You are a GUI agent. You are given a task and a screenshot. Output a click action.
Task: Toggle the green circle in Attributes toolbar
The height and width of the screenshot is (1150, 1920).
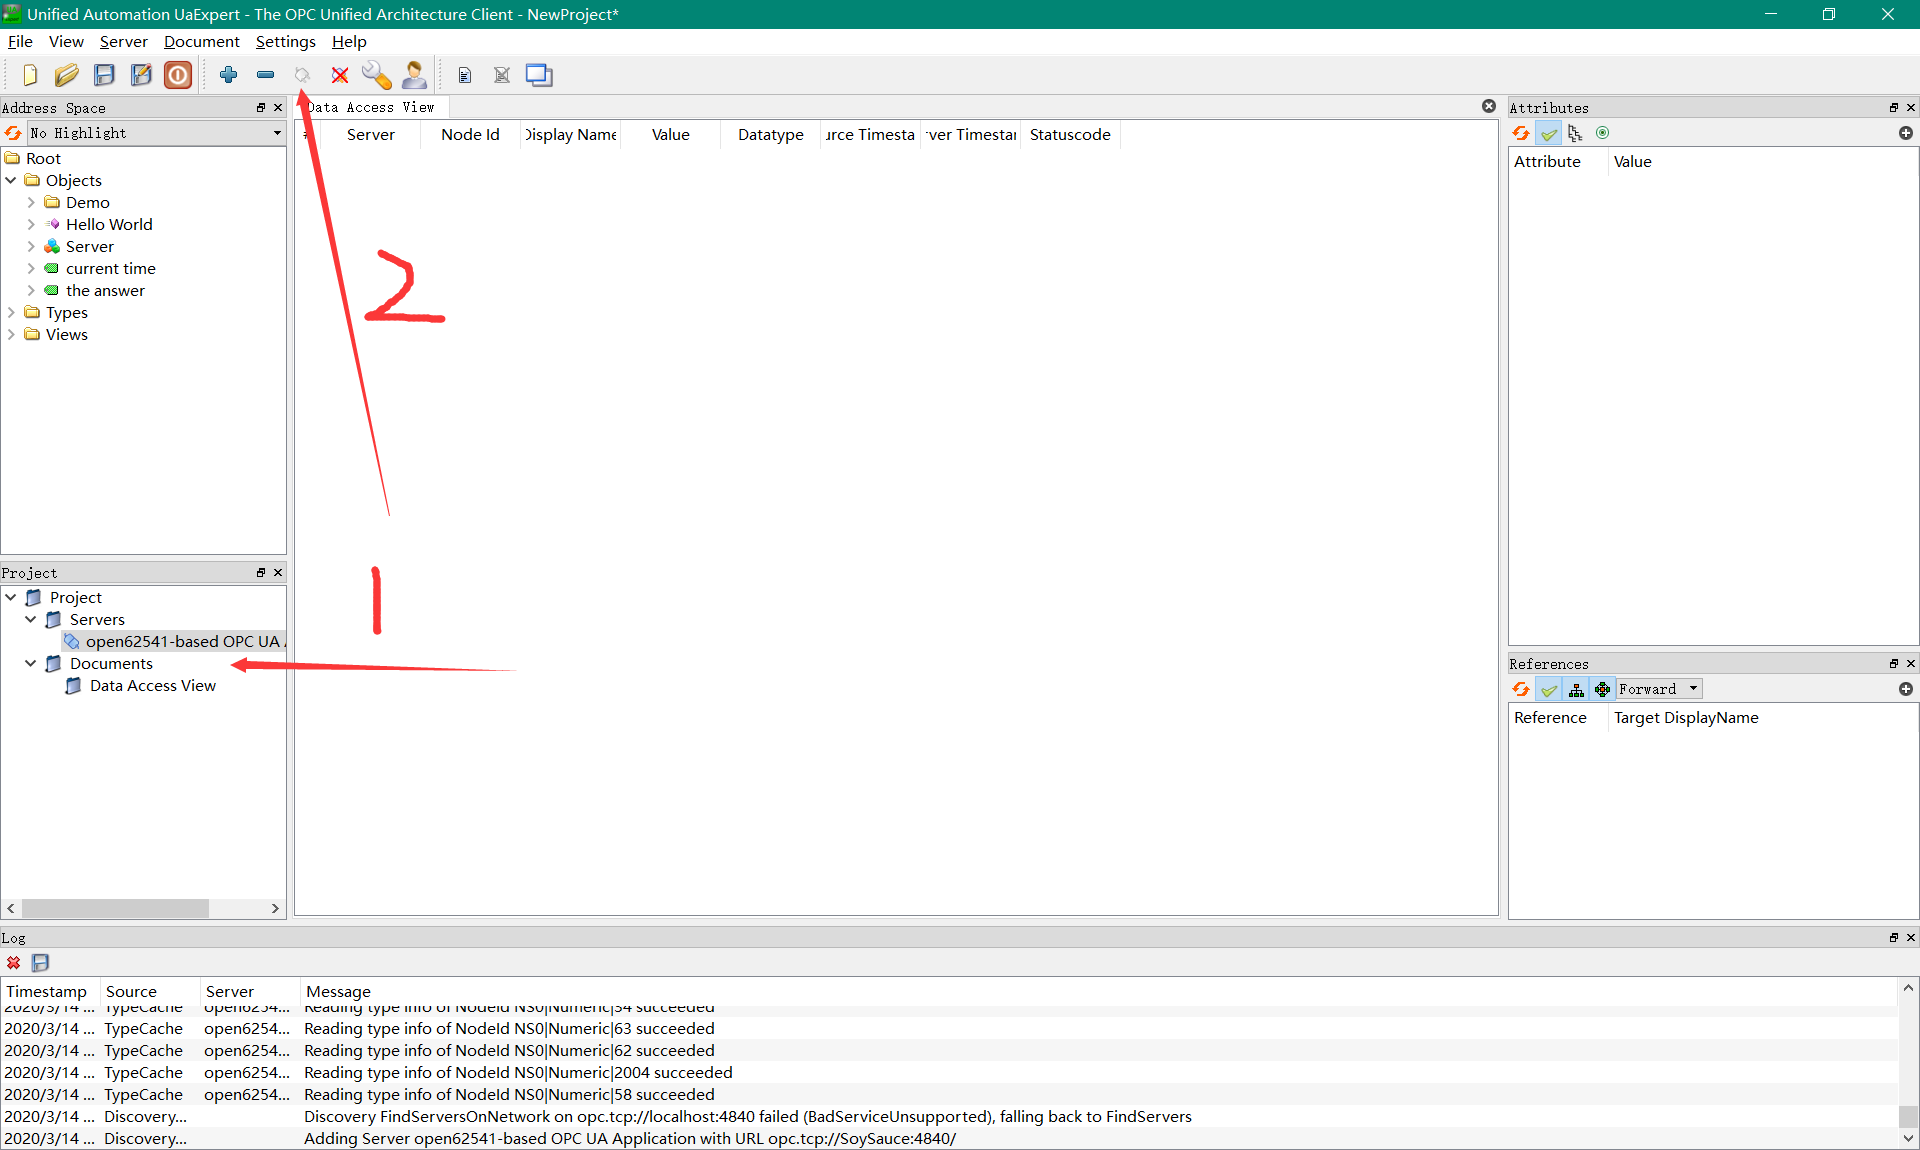point(1603,133)
